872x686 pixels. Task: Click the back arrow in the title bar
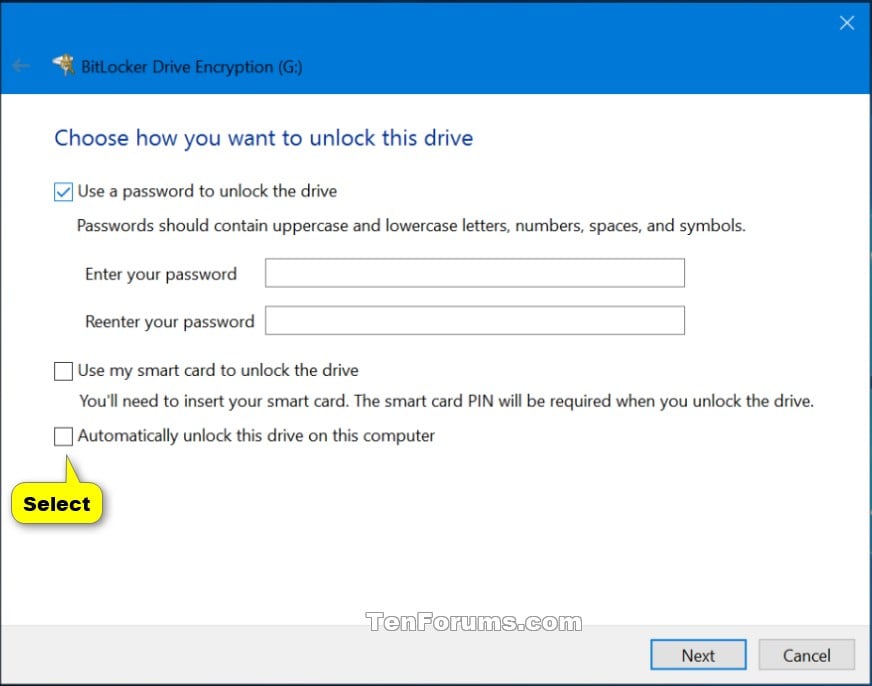click(21, 66)
